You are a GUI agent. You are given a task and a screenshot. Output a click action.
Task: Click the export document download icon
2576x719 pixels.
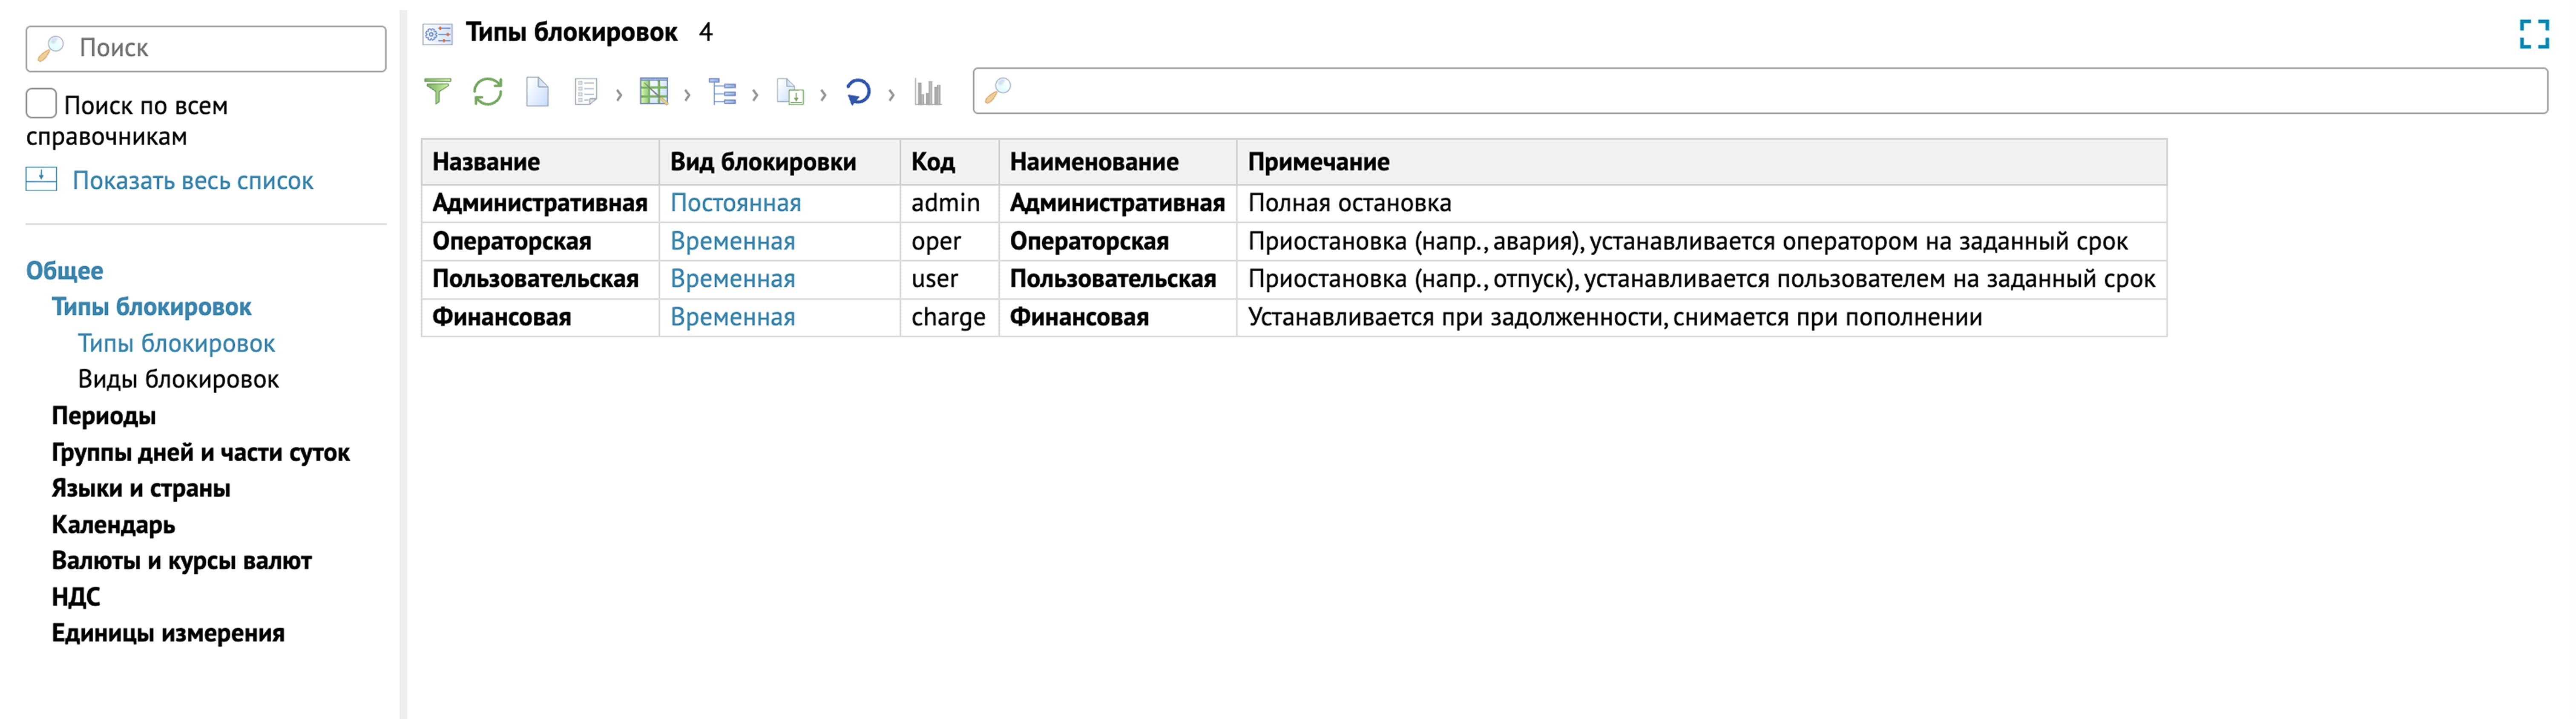pyautogui.click(x=790, y=92)
